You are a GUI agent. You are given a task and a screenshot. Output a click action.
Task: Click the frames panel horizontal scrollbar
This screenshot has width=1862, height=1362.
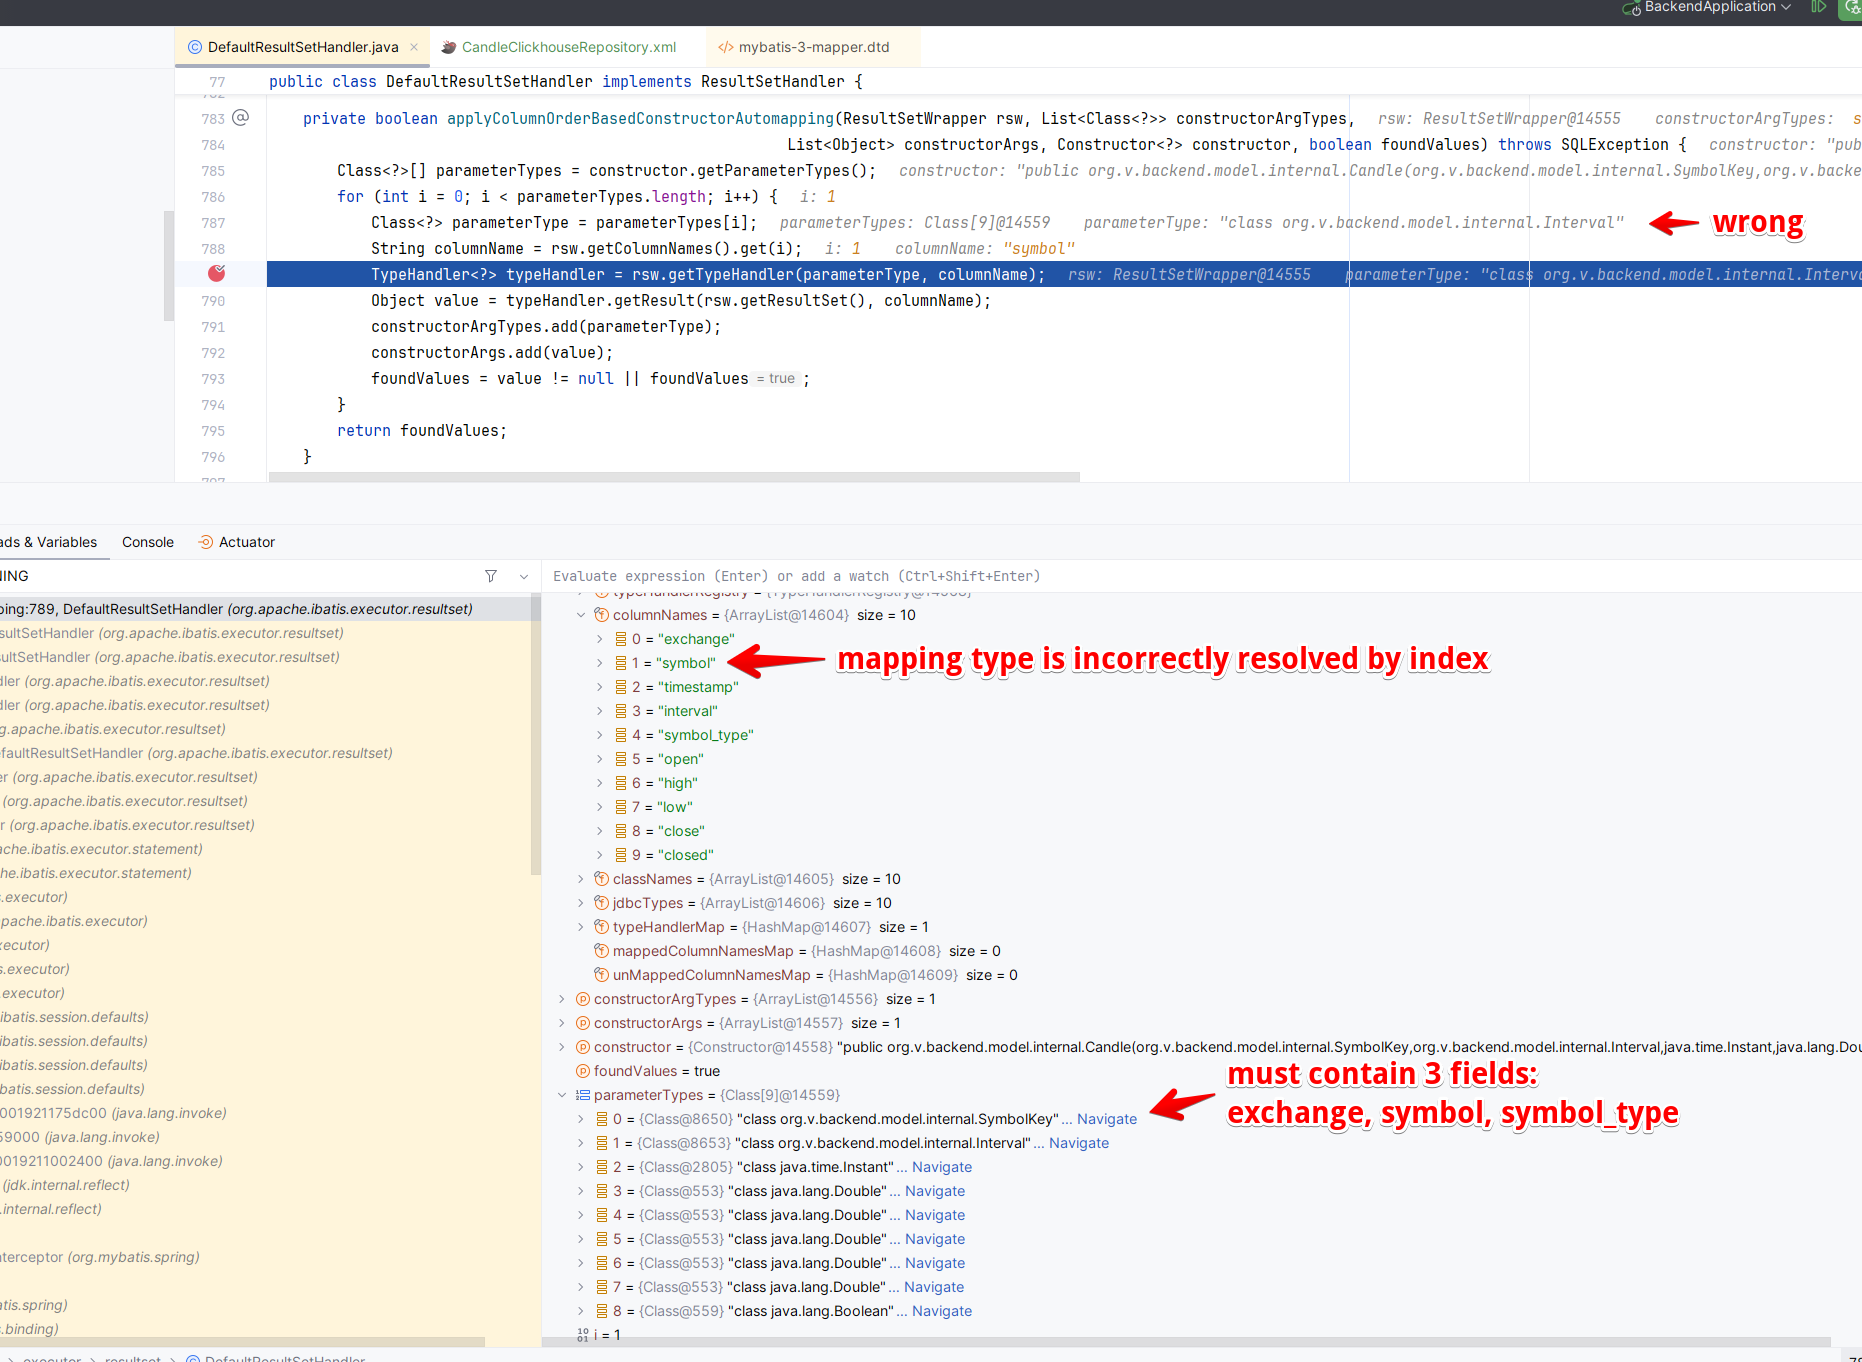242,1342
